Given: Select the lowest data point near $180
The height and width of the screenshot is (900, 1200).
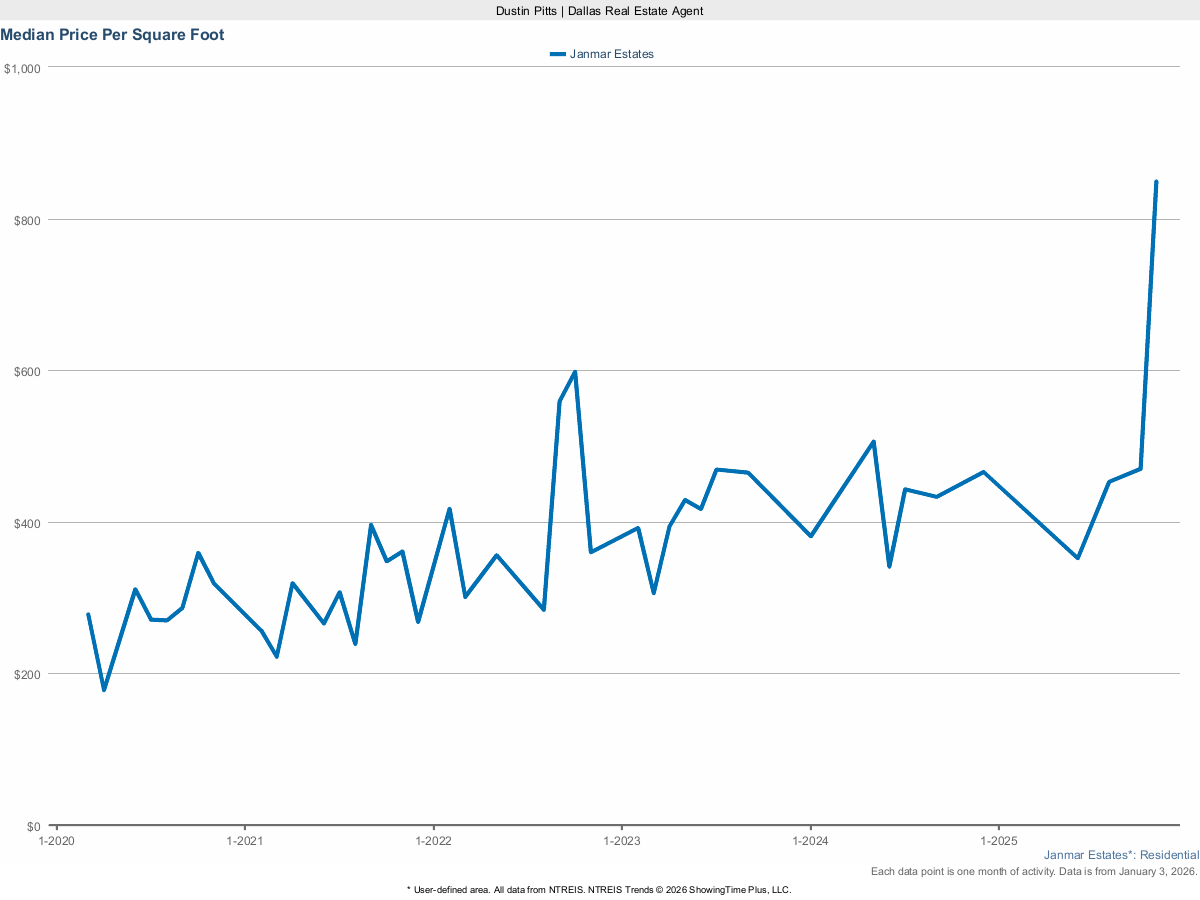Looking at the screenshot, I should point(104,690).
